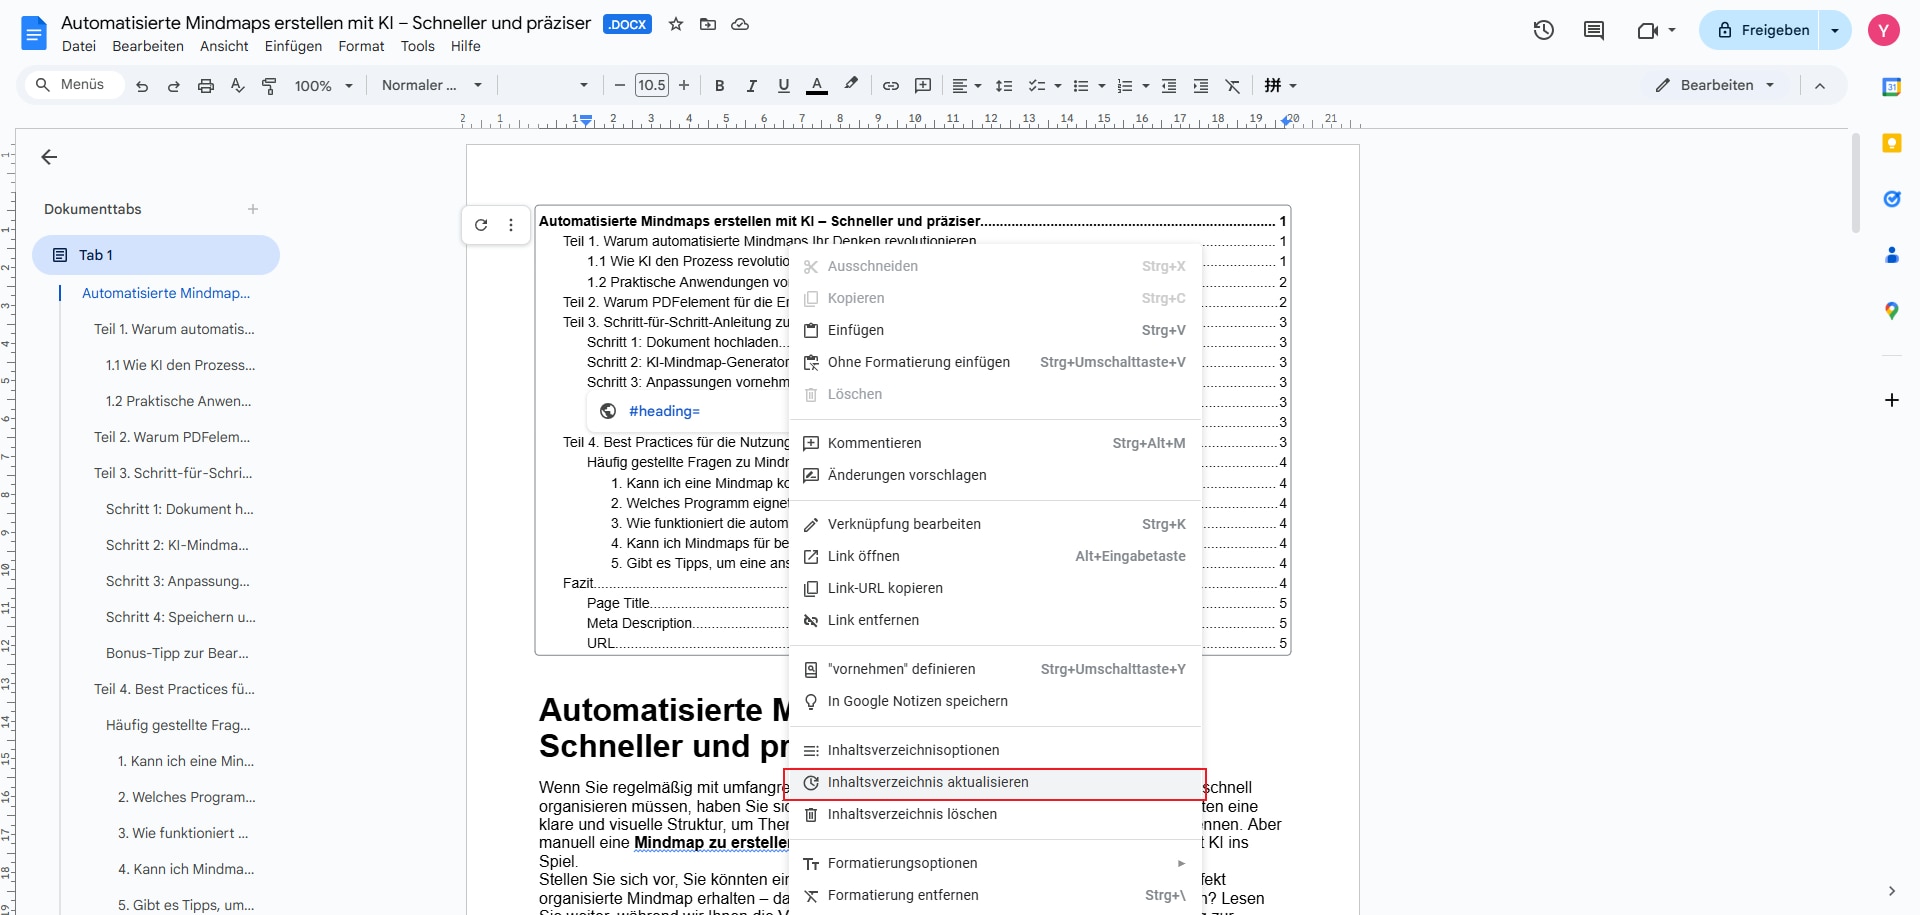Image resolution: width=1920 pixels, height=915 pixels.
Task: Refresh table of contents icon
Action: click(481, 225)
